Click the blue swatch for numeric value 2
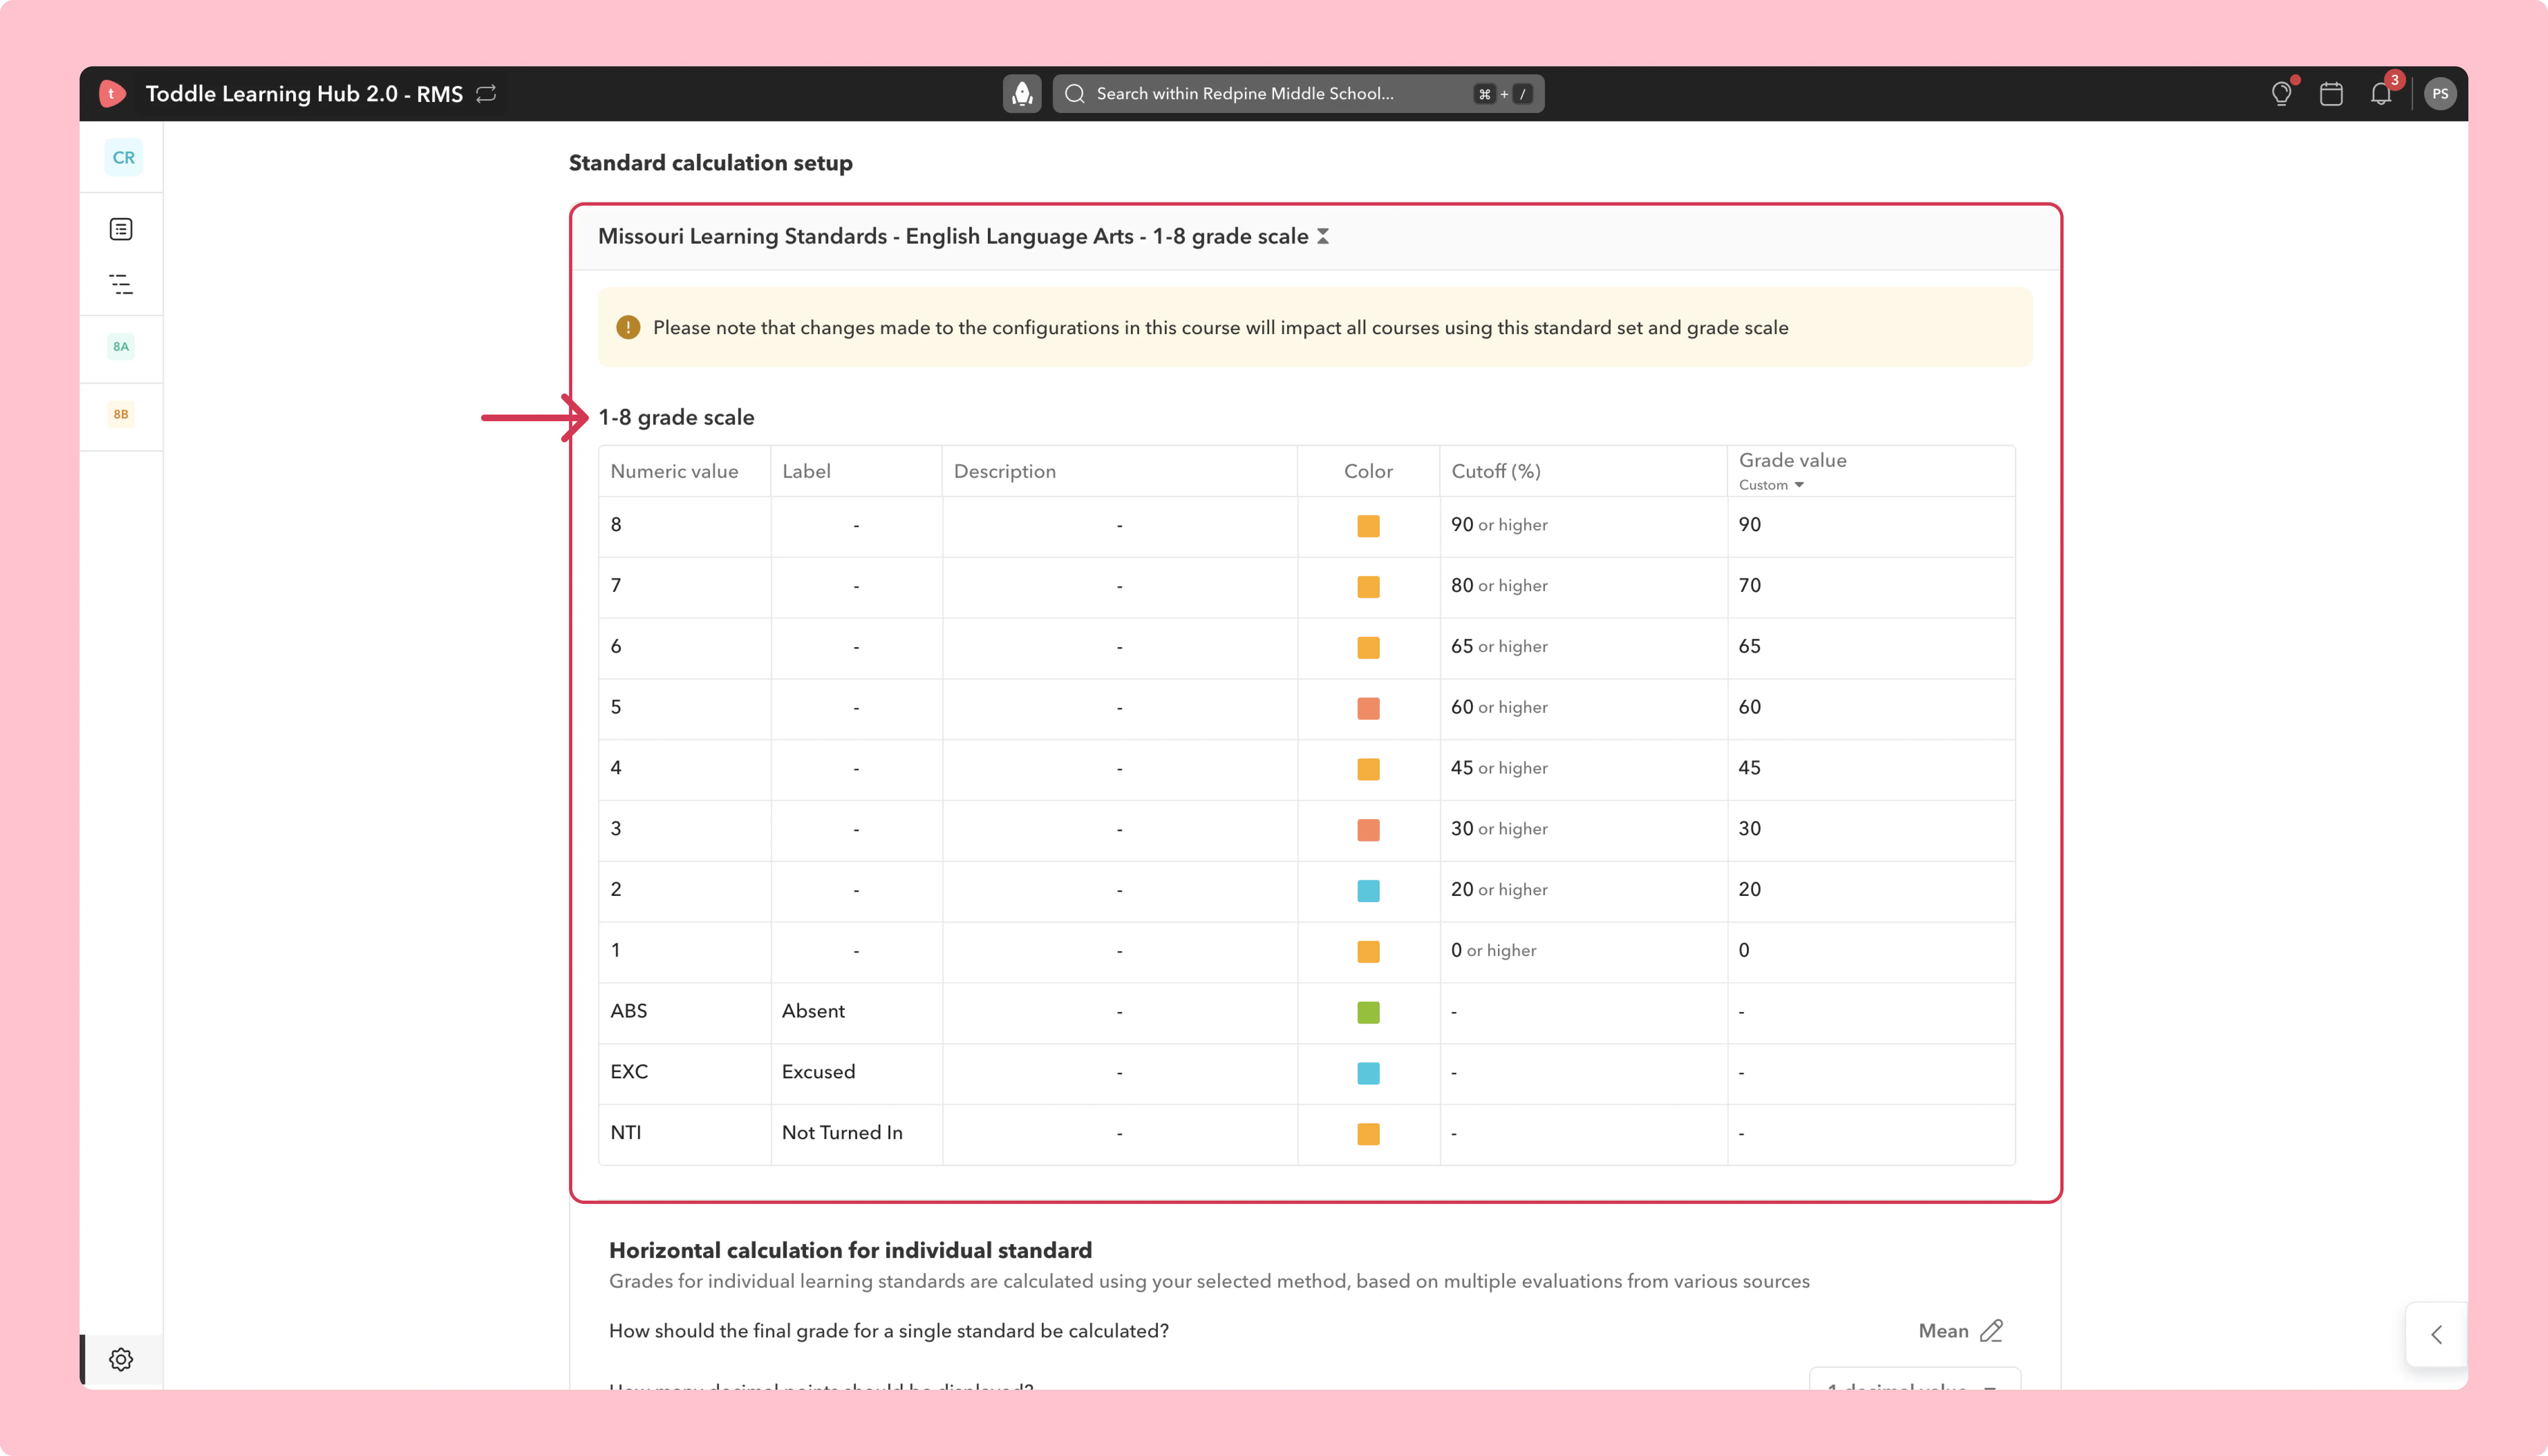This screenshot has width=2548, height=1456. pos(1368,891)
